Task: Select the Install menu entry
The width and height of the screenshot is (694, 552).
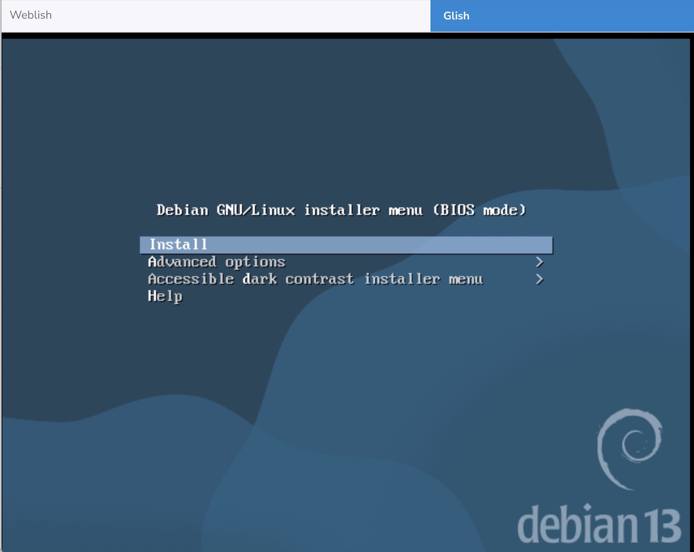Action: click(x=346, y=245)
